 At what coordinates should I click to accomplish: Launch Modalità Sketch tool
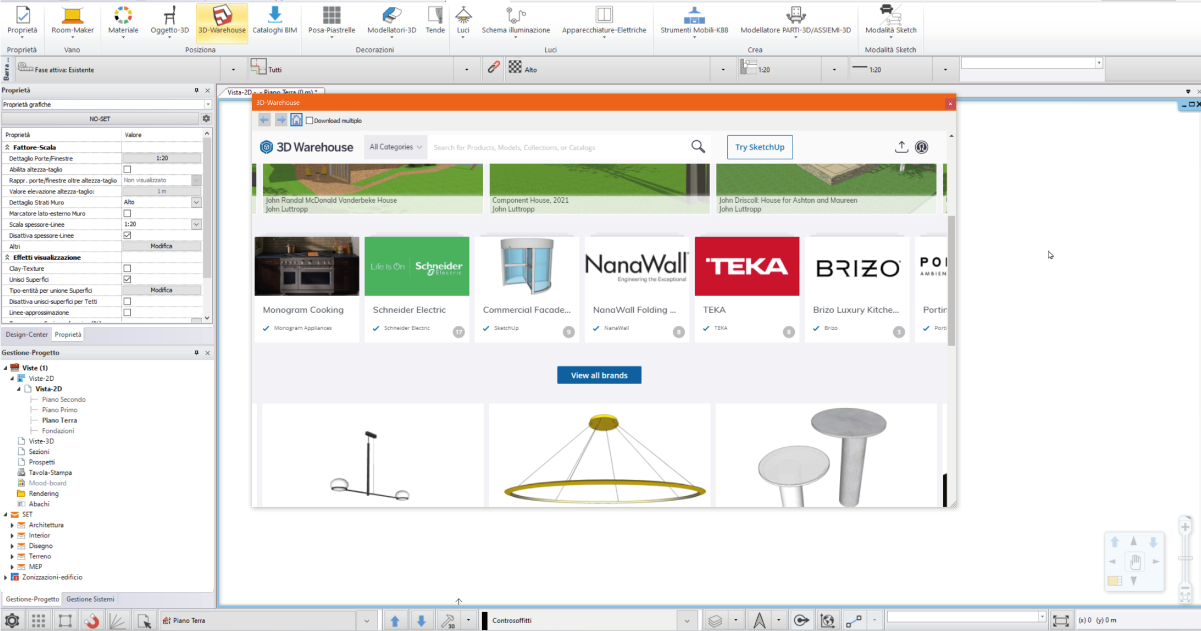pos(892,20)
